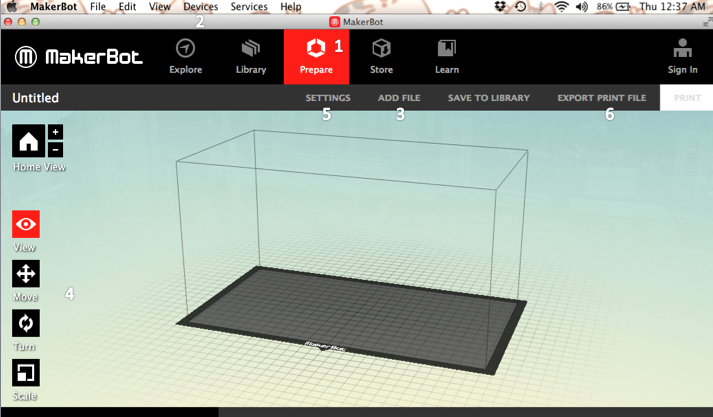Open the Explore compass icon
The height and width of the screenshot is (417, 713).
(186, 49)
